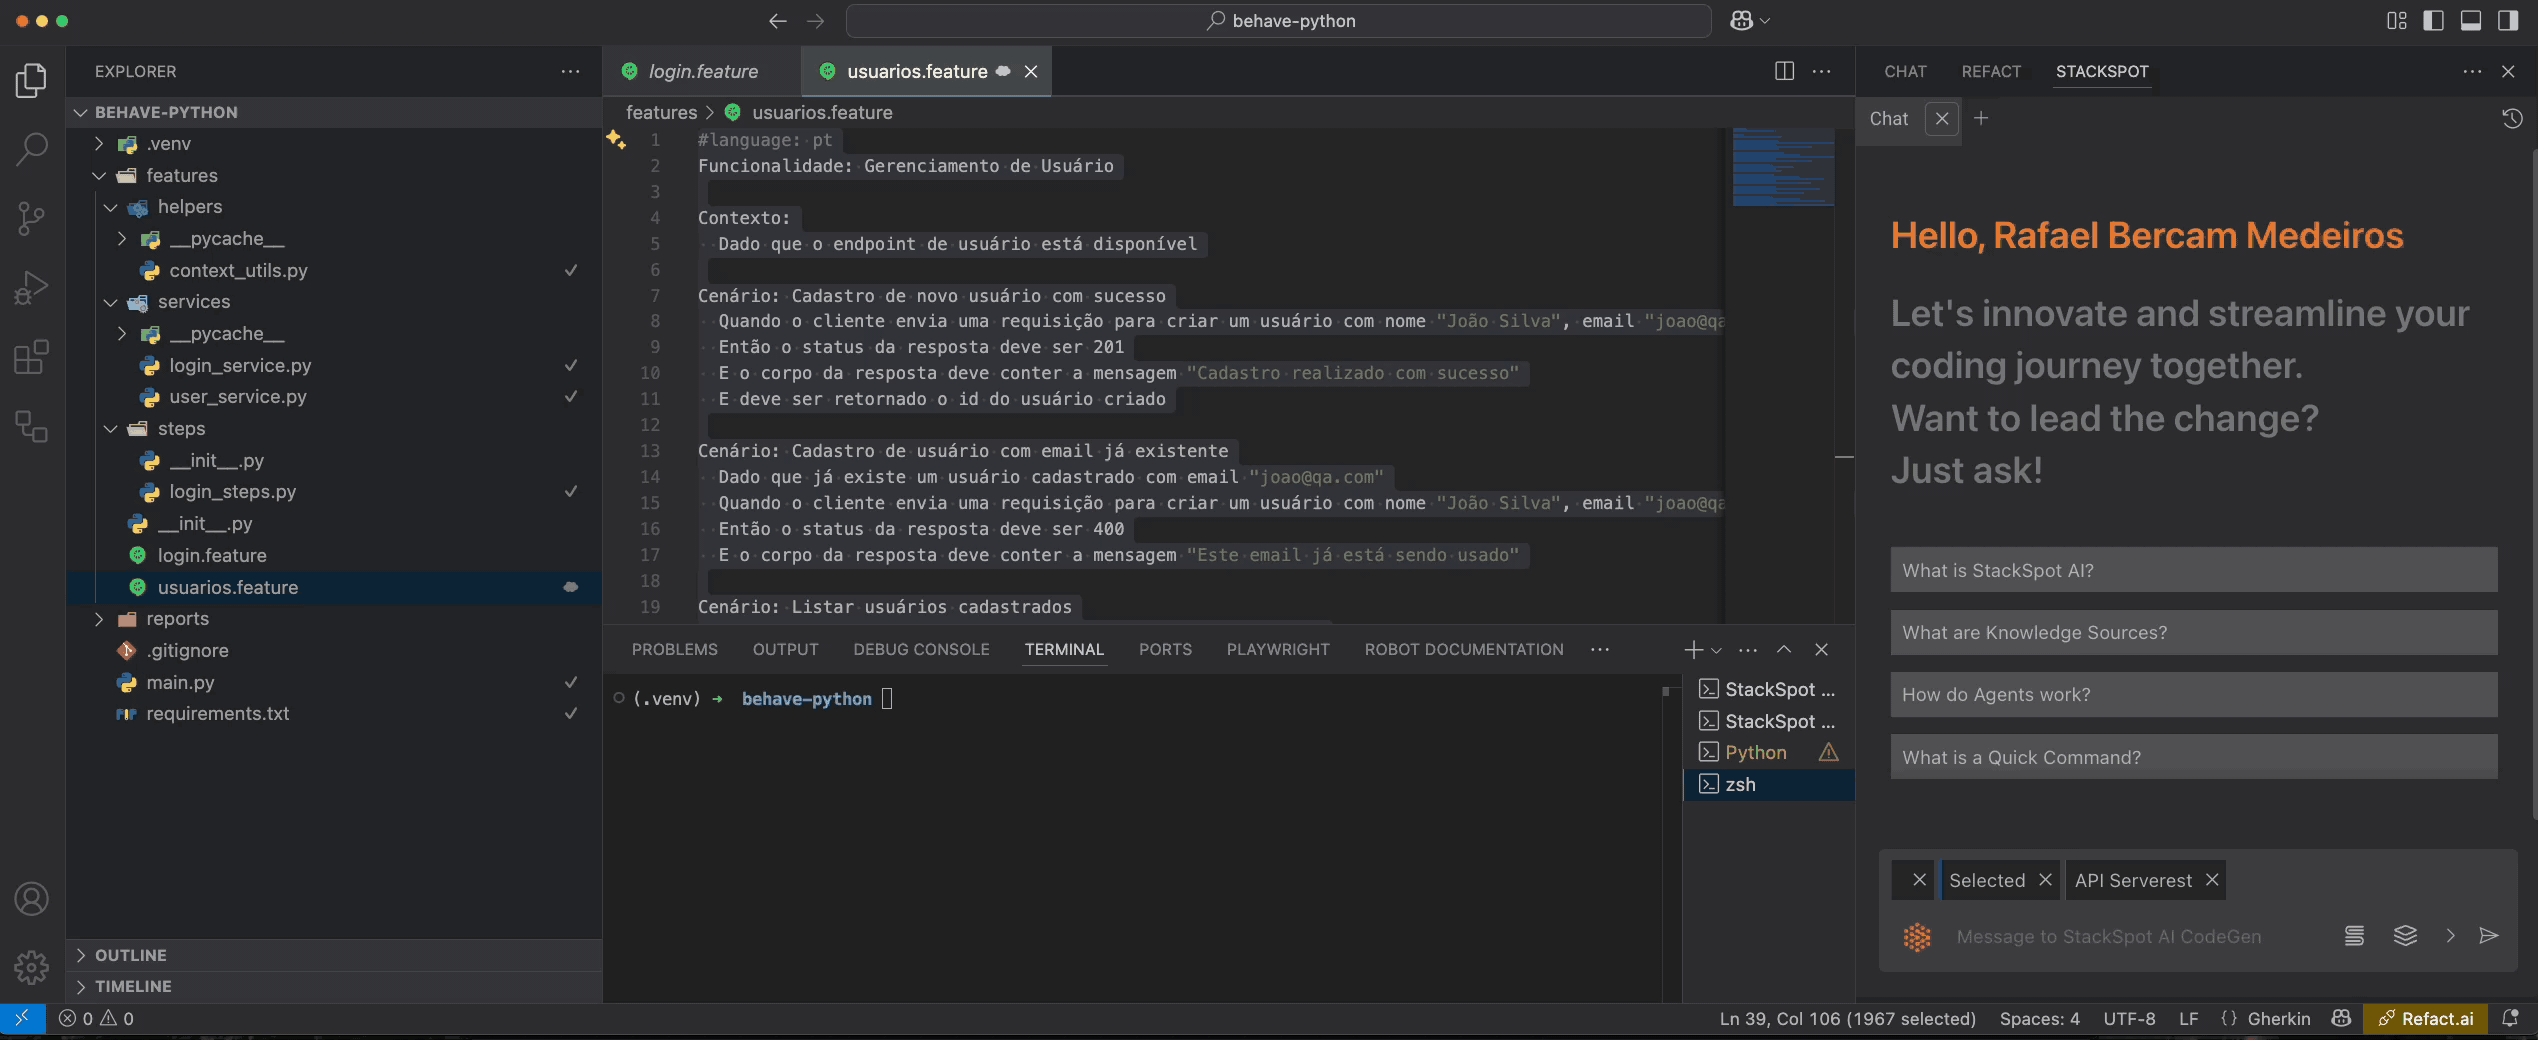Viewport: 2538px width, 1040px height.
Task: Open the CHAT side panel tab
Action: (x=1905, y=71)
